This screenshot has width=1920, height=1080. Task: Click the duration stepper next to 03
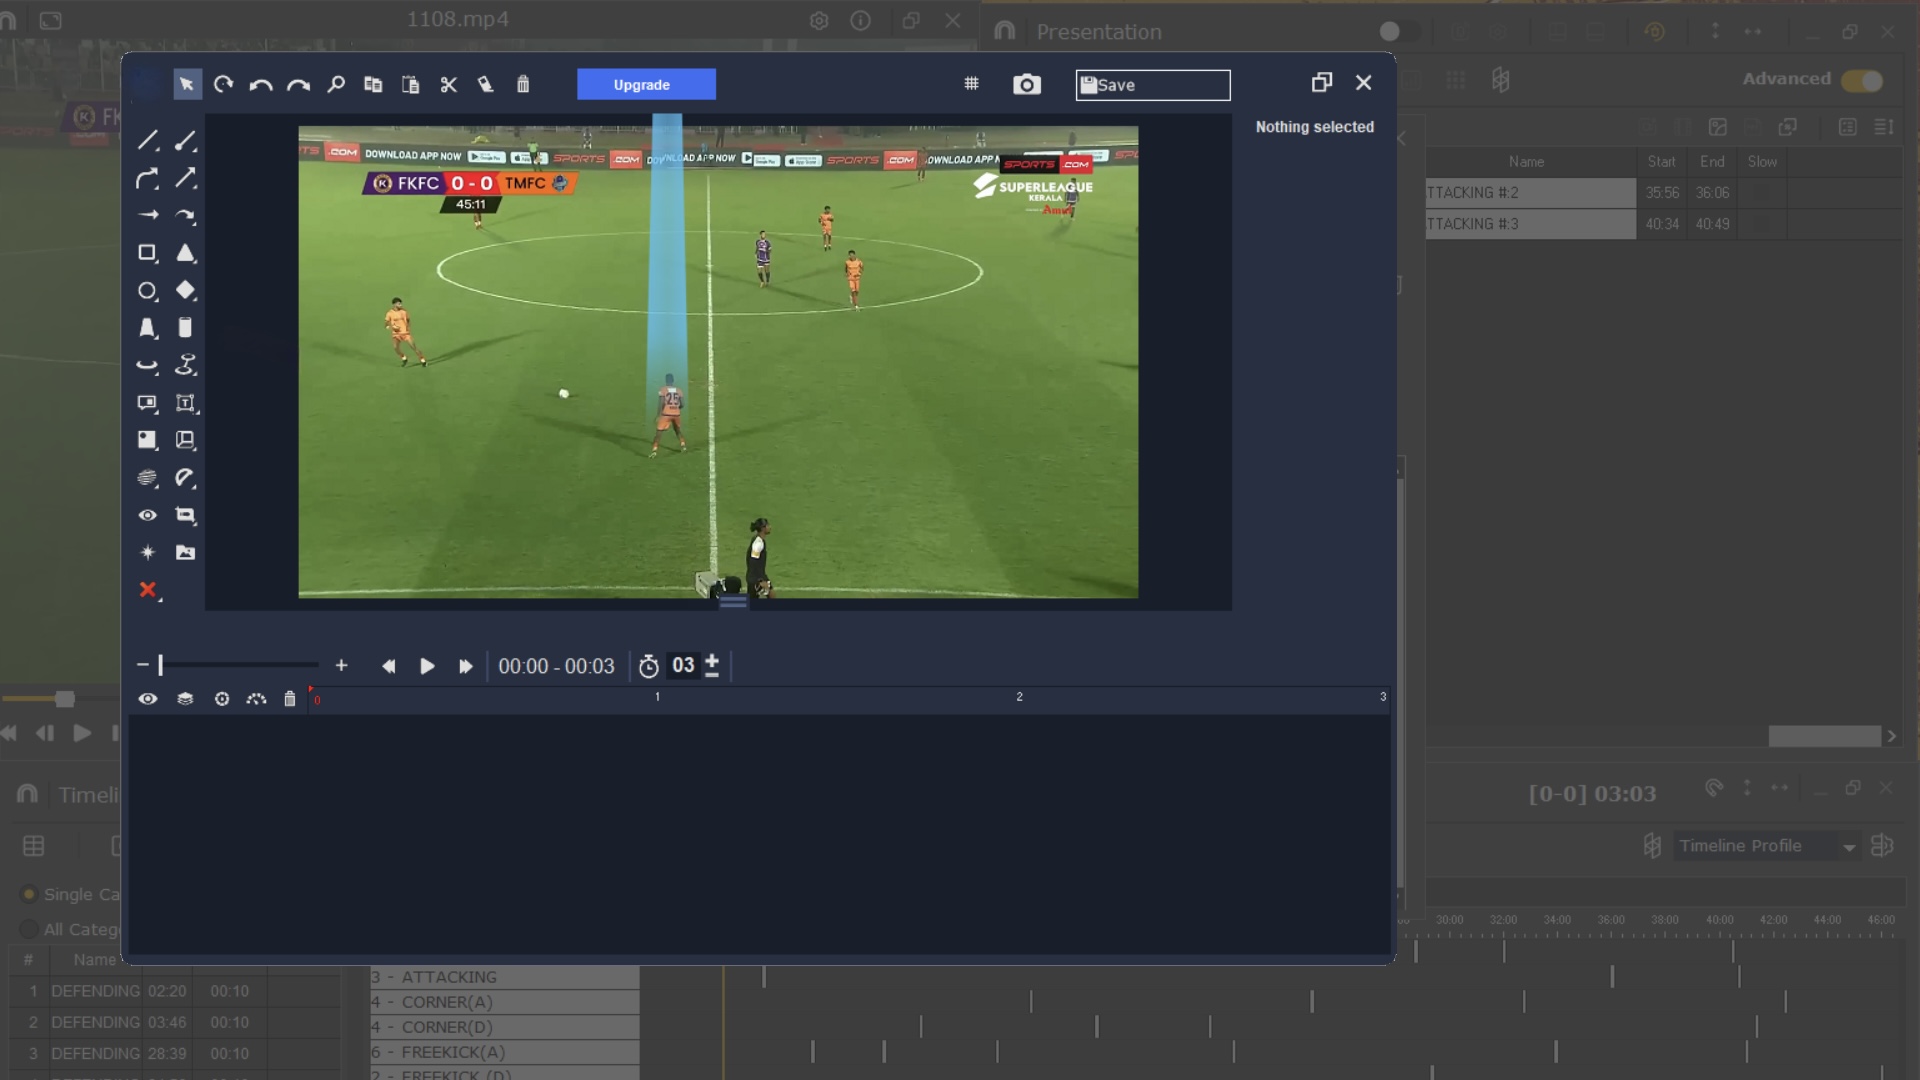pos(712,666)
